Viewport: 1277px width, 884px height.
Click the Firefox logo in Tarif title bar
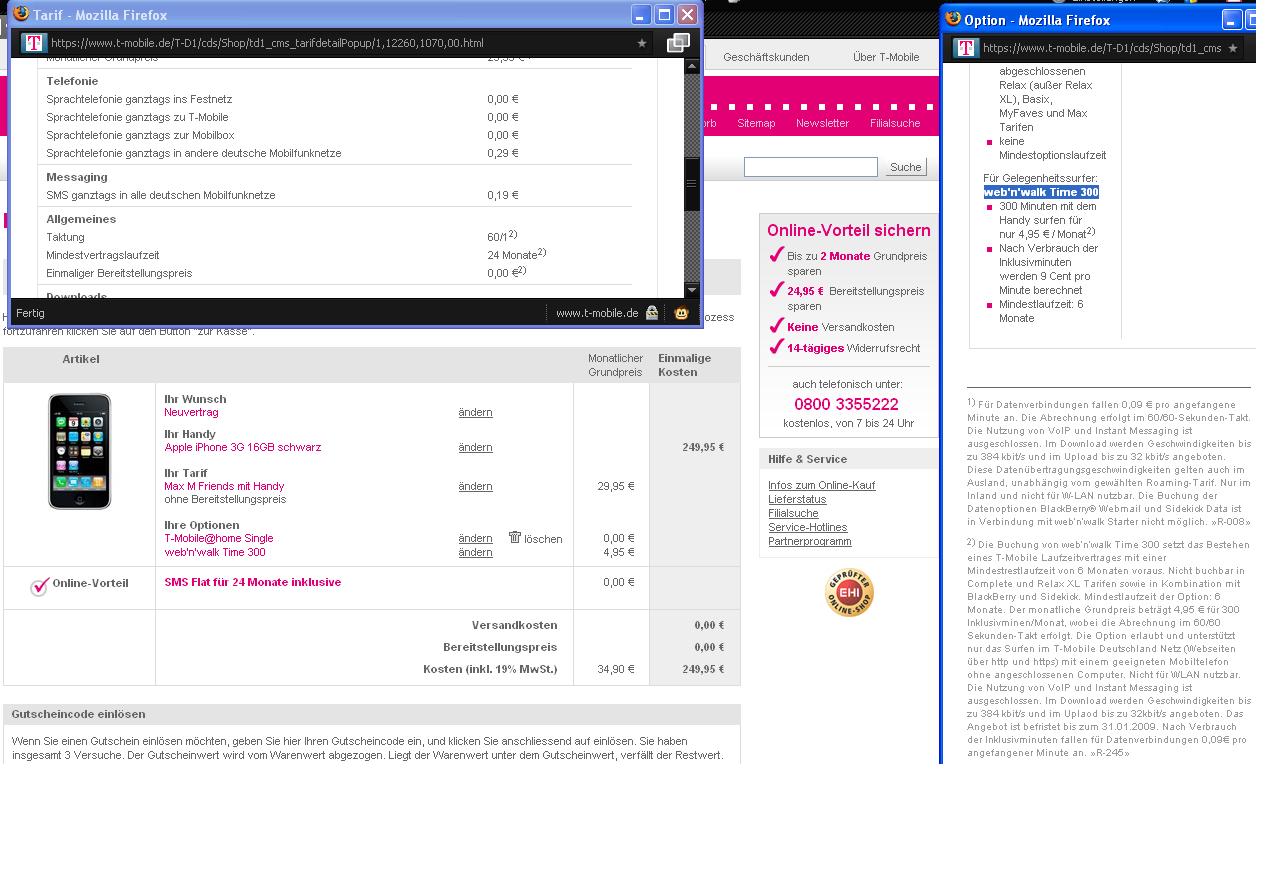pyautogui.click(x=20, y=14)
